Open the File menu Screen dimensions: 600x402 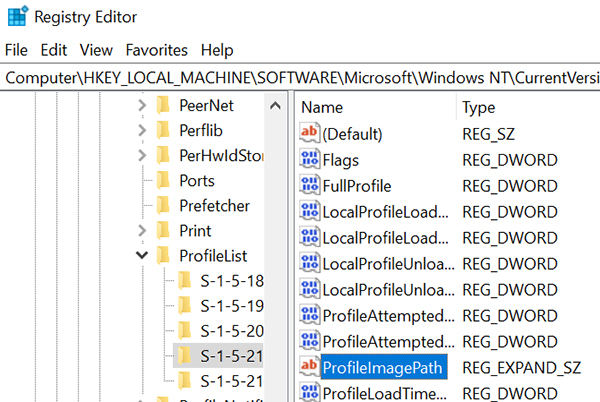click(x=16, y=50)
